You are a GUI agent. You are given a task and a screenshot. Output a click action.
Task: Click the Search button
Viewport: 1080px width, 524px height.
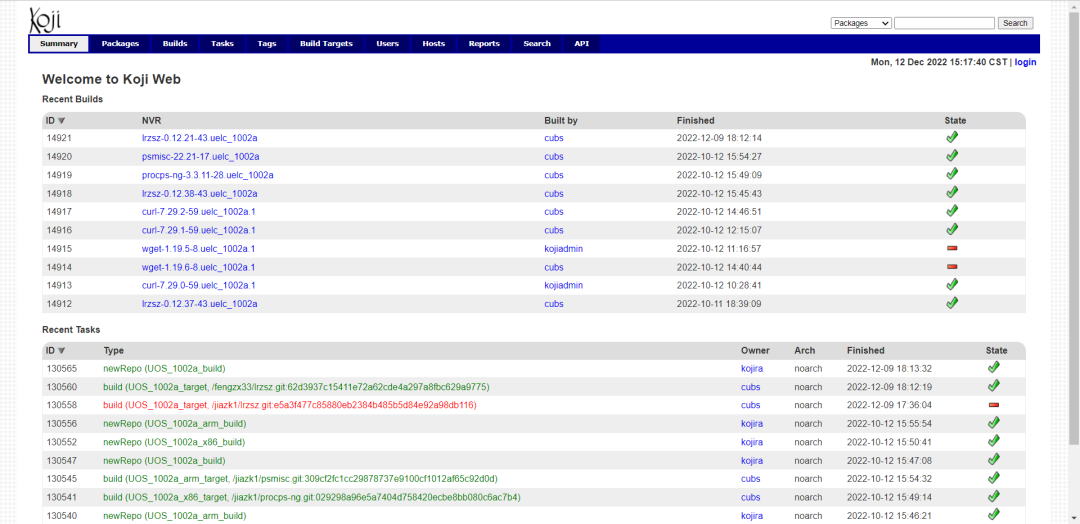[x=1015, y=23]
